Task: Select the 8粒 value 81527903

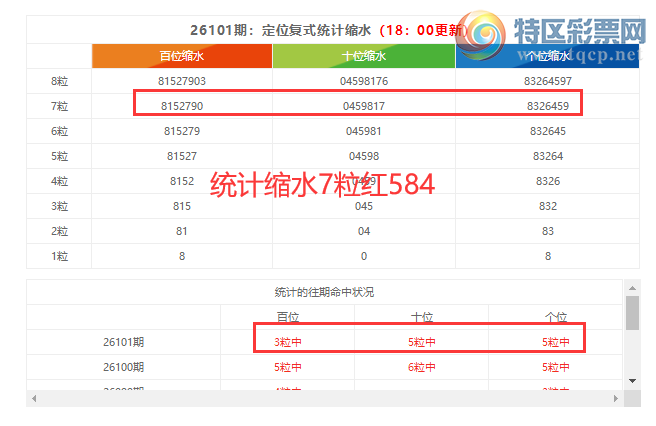Action: click(x=182, y=81)
